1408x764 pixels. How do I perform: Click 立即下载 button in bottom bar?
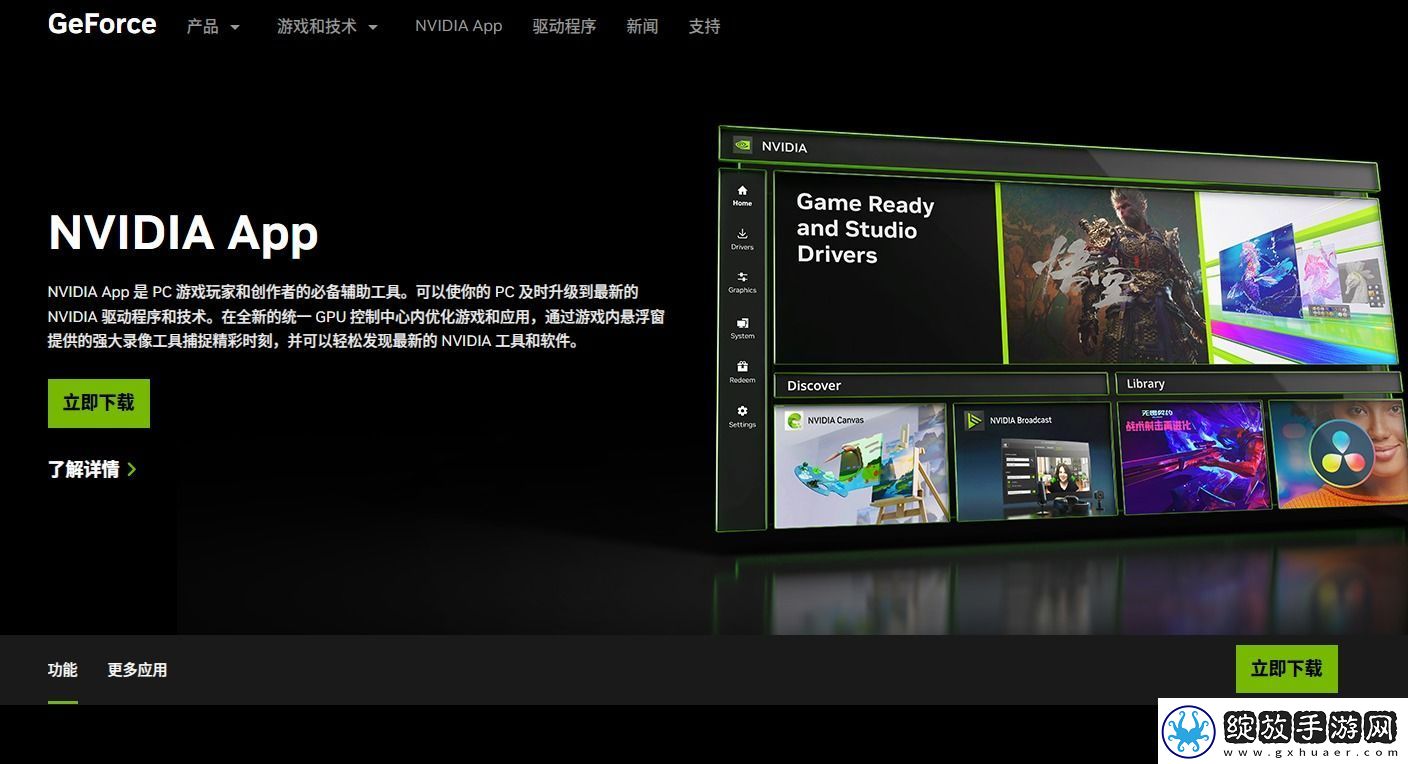pos(1286,669)
